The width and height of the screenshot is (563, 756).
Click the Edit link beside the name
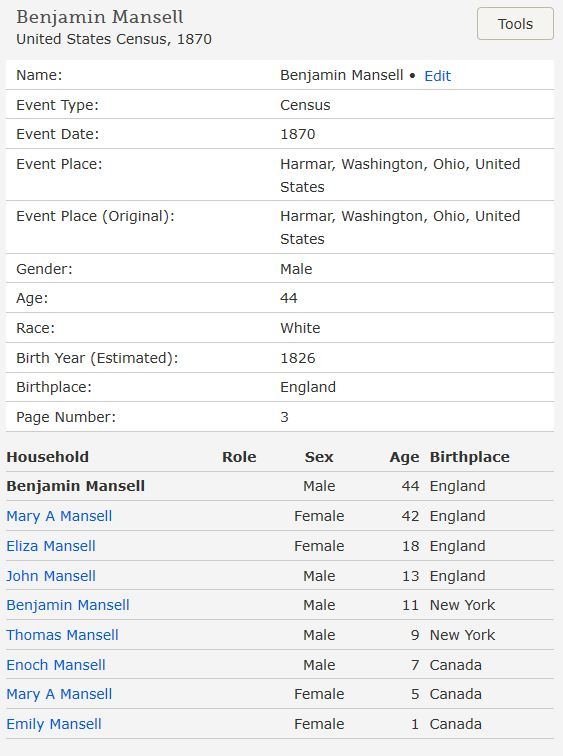point(437,76)
